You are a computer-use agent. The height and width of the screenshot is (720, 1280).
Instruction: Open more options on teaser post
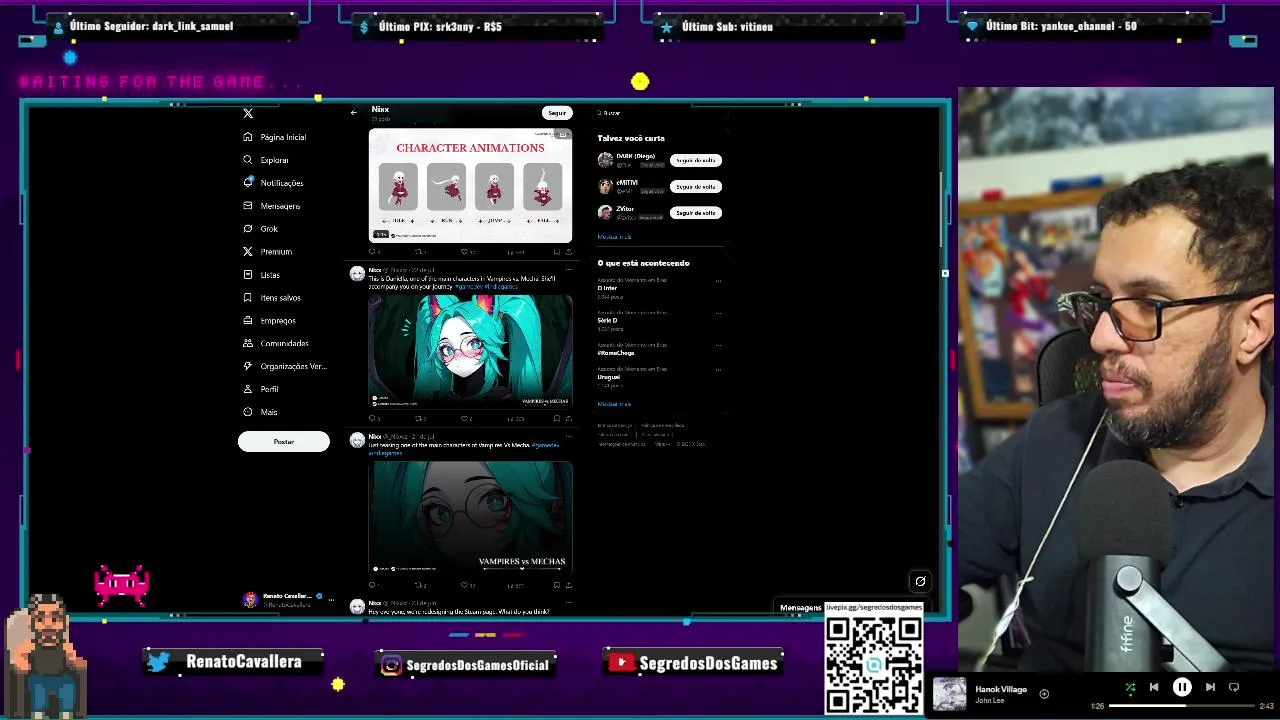click(x=568, y=437)
